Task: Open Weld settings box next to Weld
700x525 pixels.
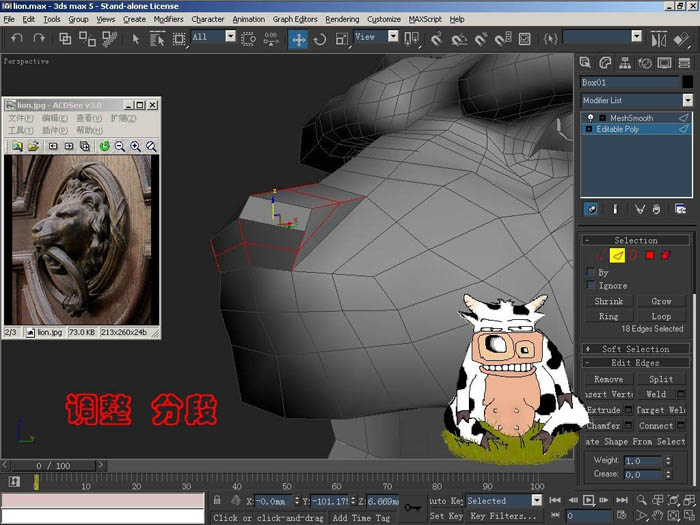Action: click(x=681, y=394)
